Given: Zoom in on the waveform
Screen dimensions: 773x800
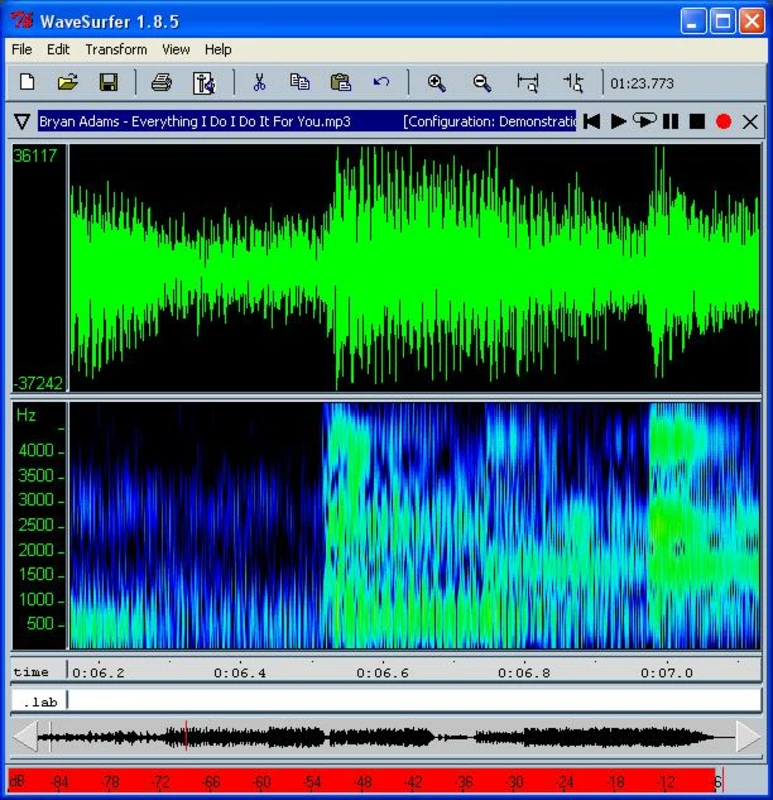Looking at the screenshot, I should [x=436, y=83].
